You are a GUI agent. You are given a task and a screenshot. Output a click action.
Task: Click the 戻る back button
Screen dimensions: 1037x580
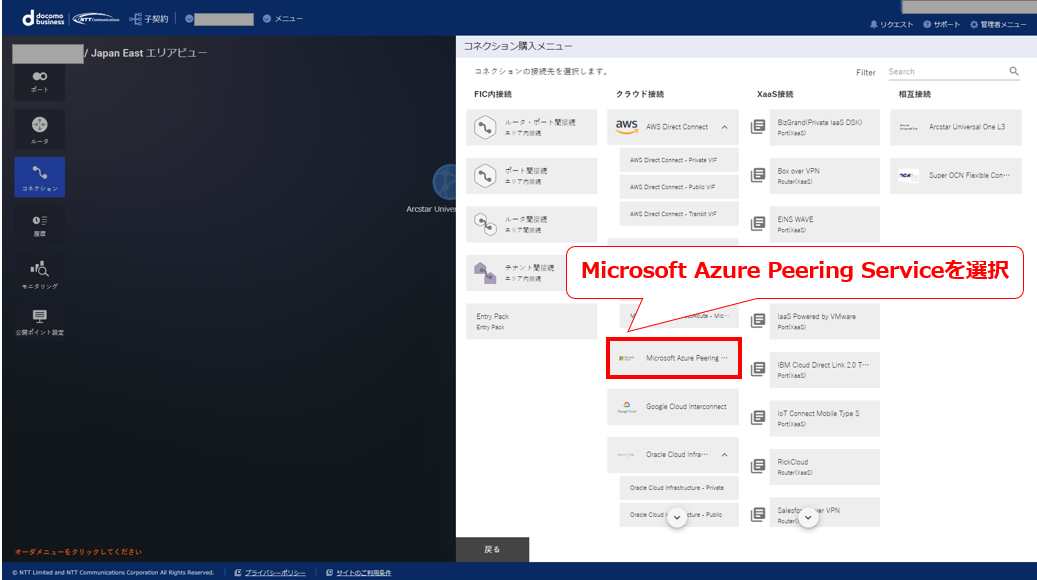pos(492,550)
